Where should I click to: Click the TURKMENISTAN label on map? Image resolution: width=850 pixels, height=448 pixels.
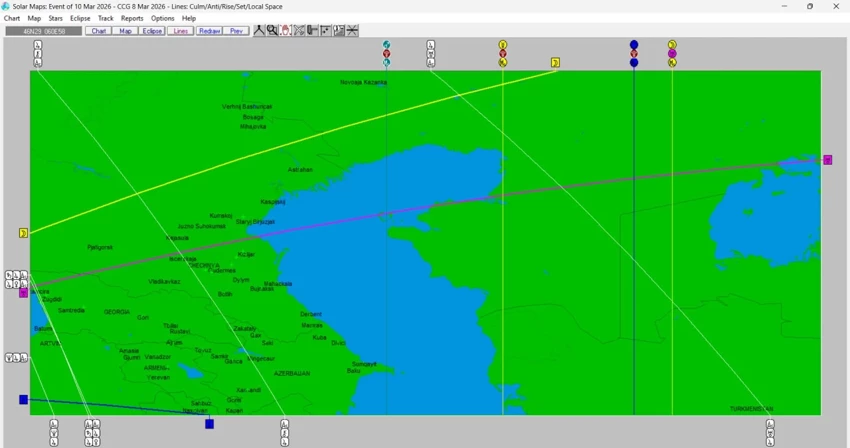tap(751, 409)
